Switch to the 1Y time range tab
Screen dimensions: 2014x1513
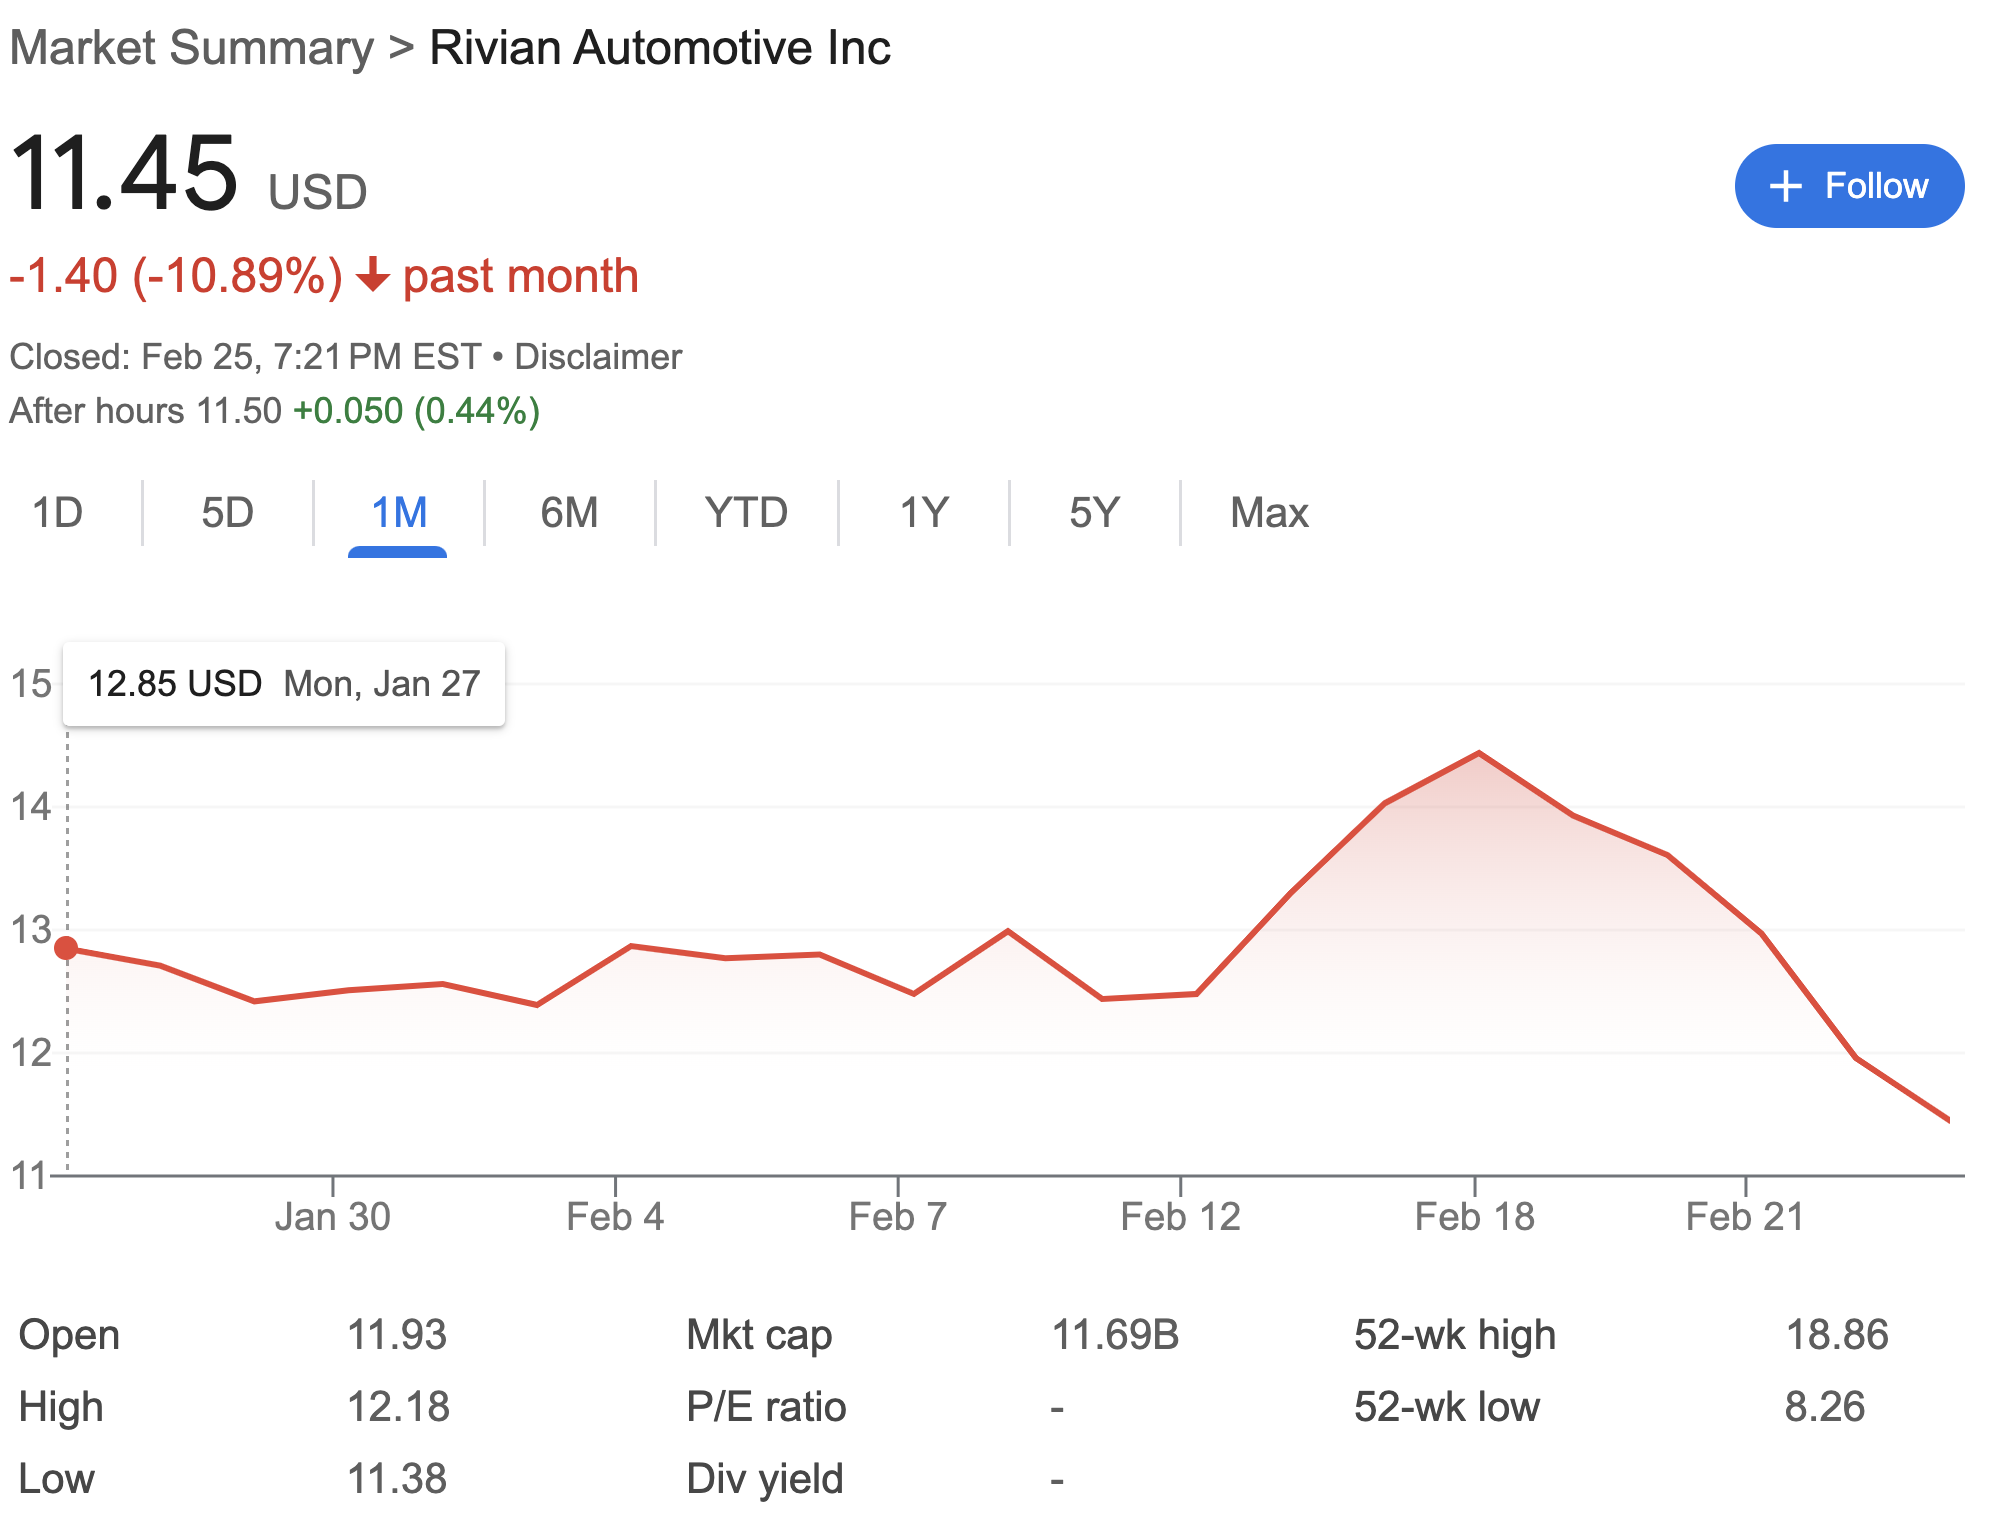[x=923, y=513]
